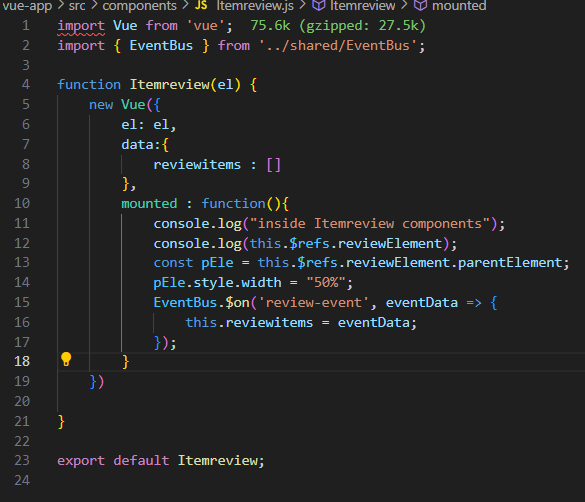Select the mounted breadcrumb symbol

point(459,6)
